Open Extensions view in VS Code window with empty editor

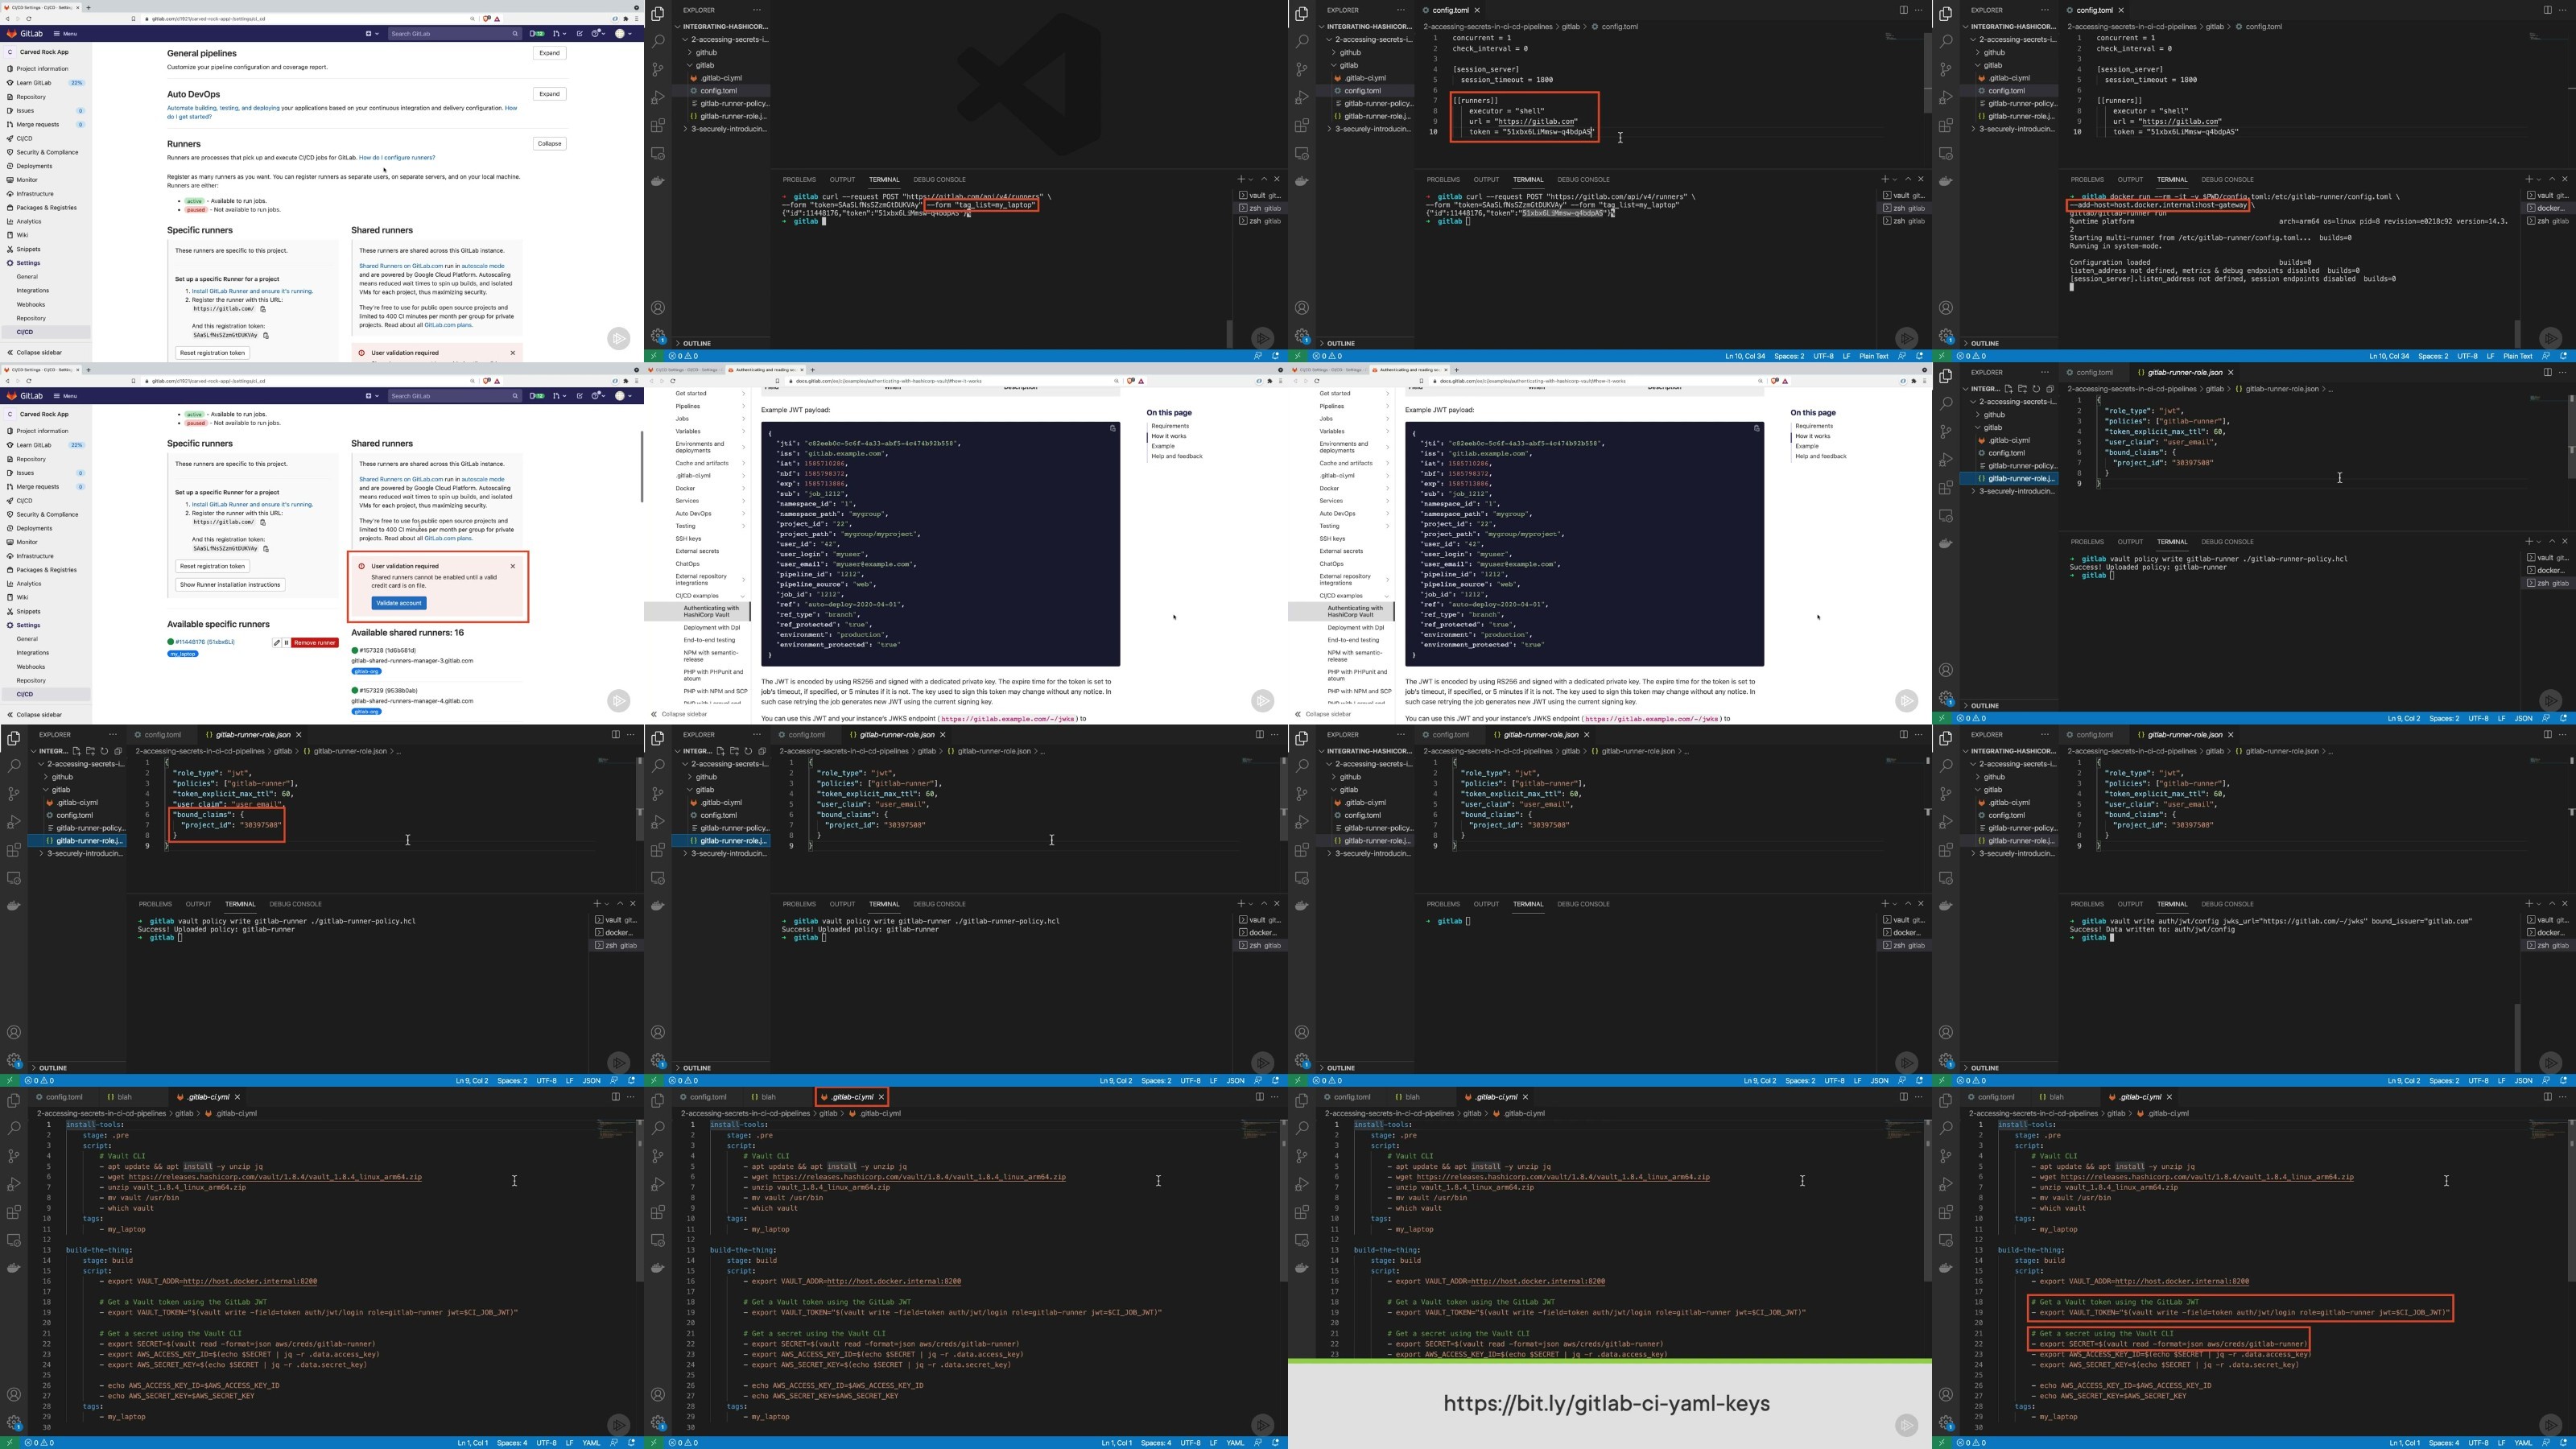658,126
